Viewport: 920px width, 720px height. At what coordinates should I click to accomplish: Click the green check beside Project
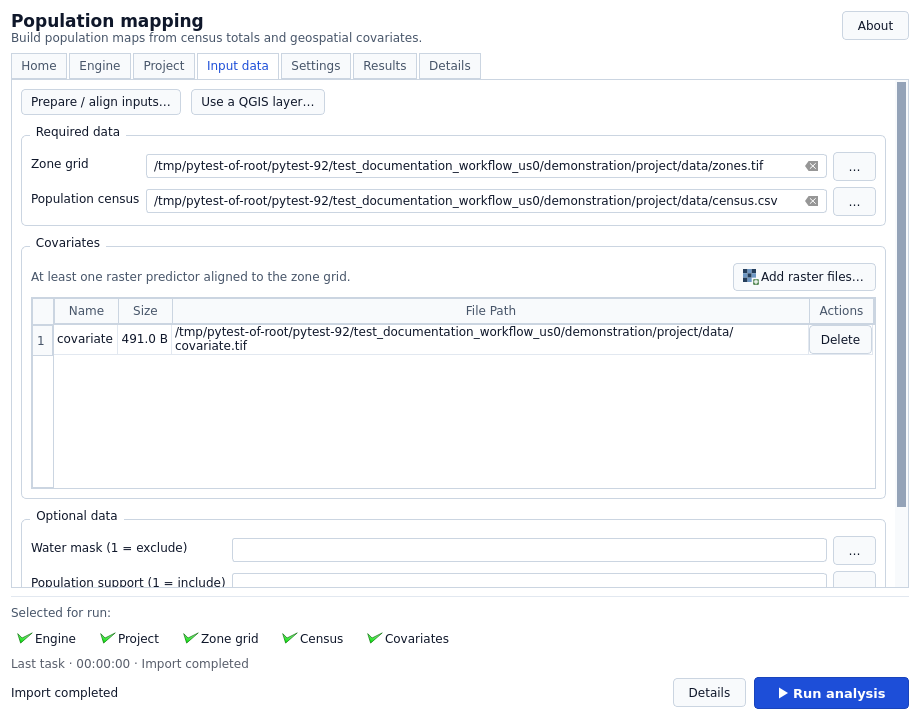tap(107, 638)
